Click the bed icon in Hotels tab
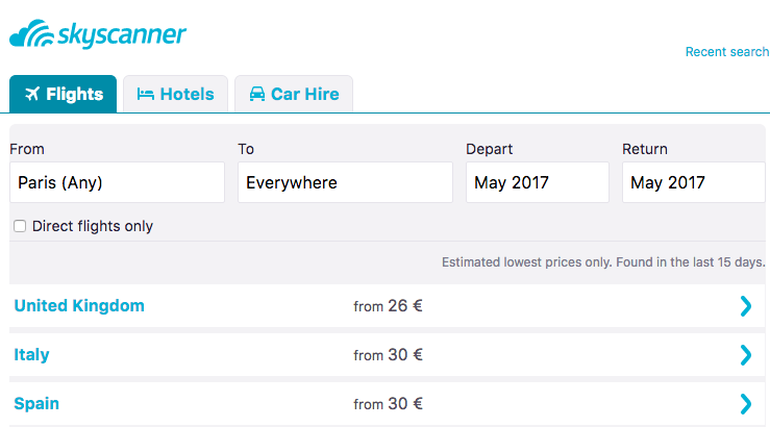Viewport: 770px width, 427px height. click(x=145, y=94)
